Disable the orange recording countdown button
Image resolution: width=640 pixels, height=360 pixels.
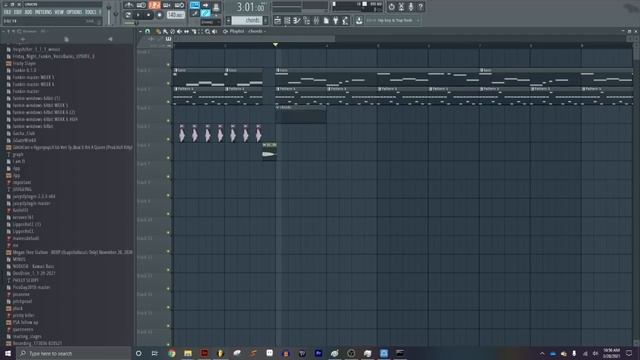click(x=154, y=5)
